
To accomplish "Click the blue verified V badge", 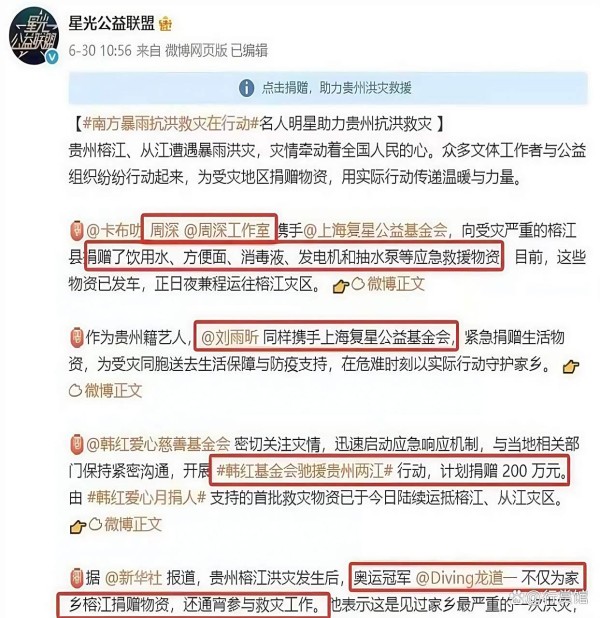I will coord(52,57).
